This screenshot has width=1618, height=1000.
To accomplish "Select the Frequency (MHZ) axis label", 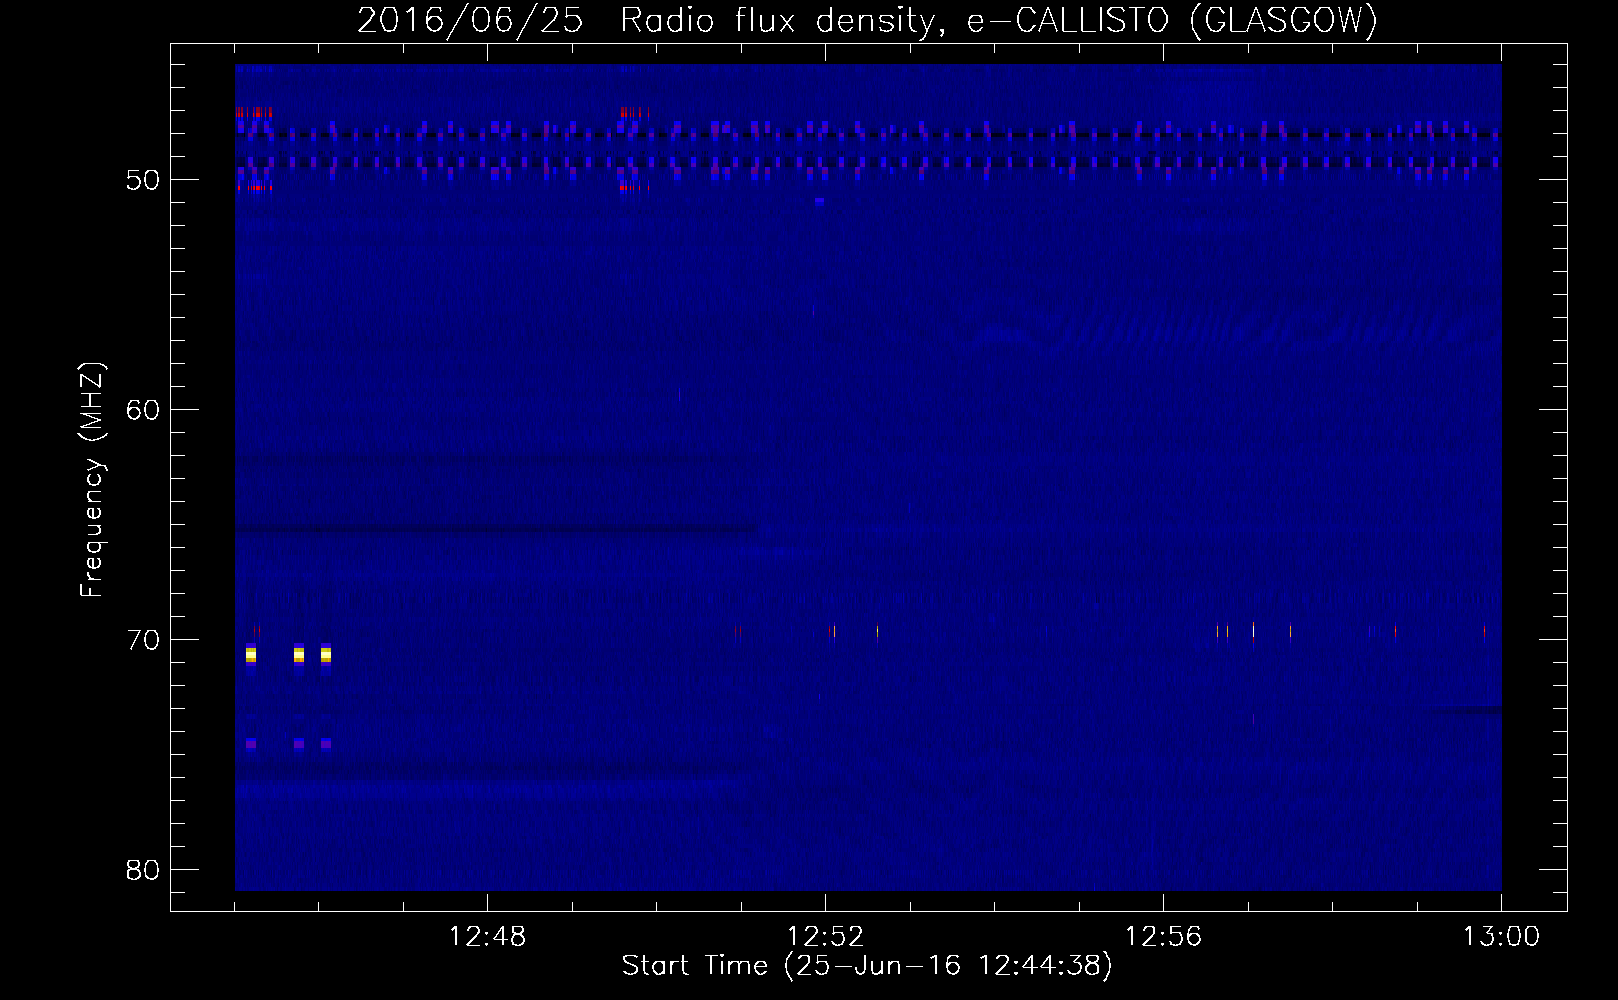I will [91, 480].
